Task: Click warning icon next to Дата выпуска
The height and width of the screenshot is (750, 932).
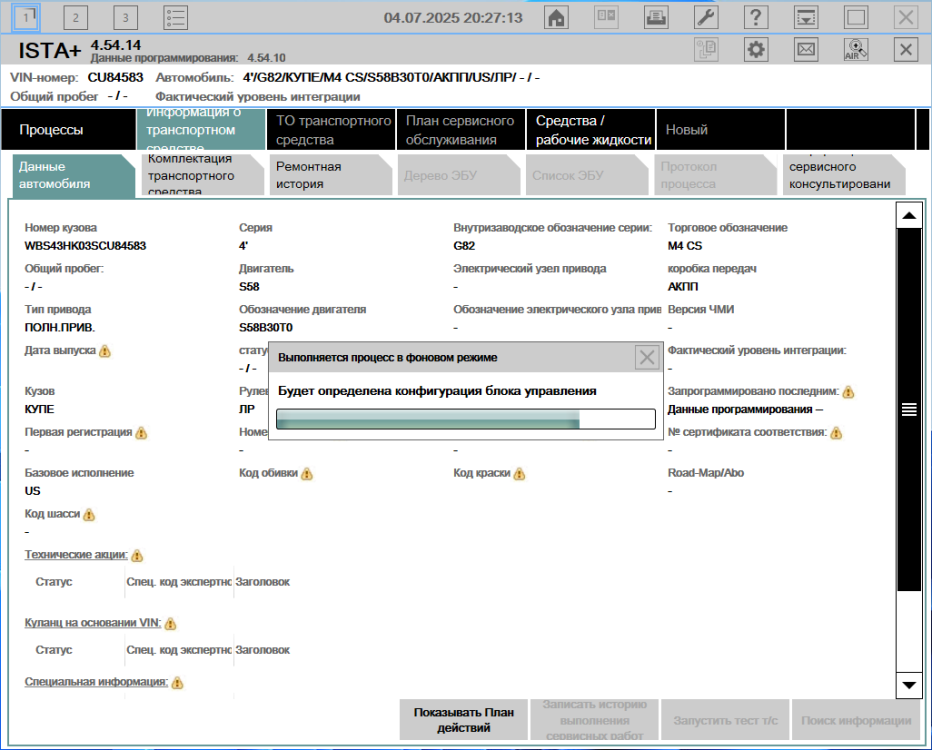Action: coord(105,352)
